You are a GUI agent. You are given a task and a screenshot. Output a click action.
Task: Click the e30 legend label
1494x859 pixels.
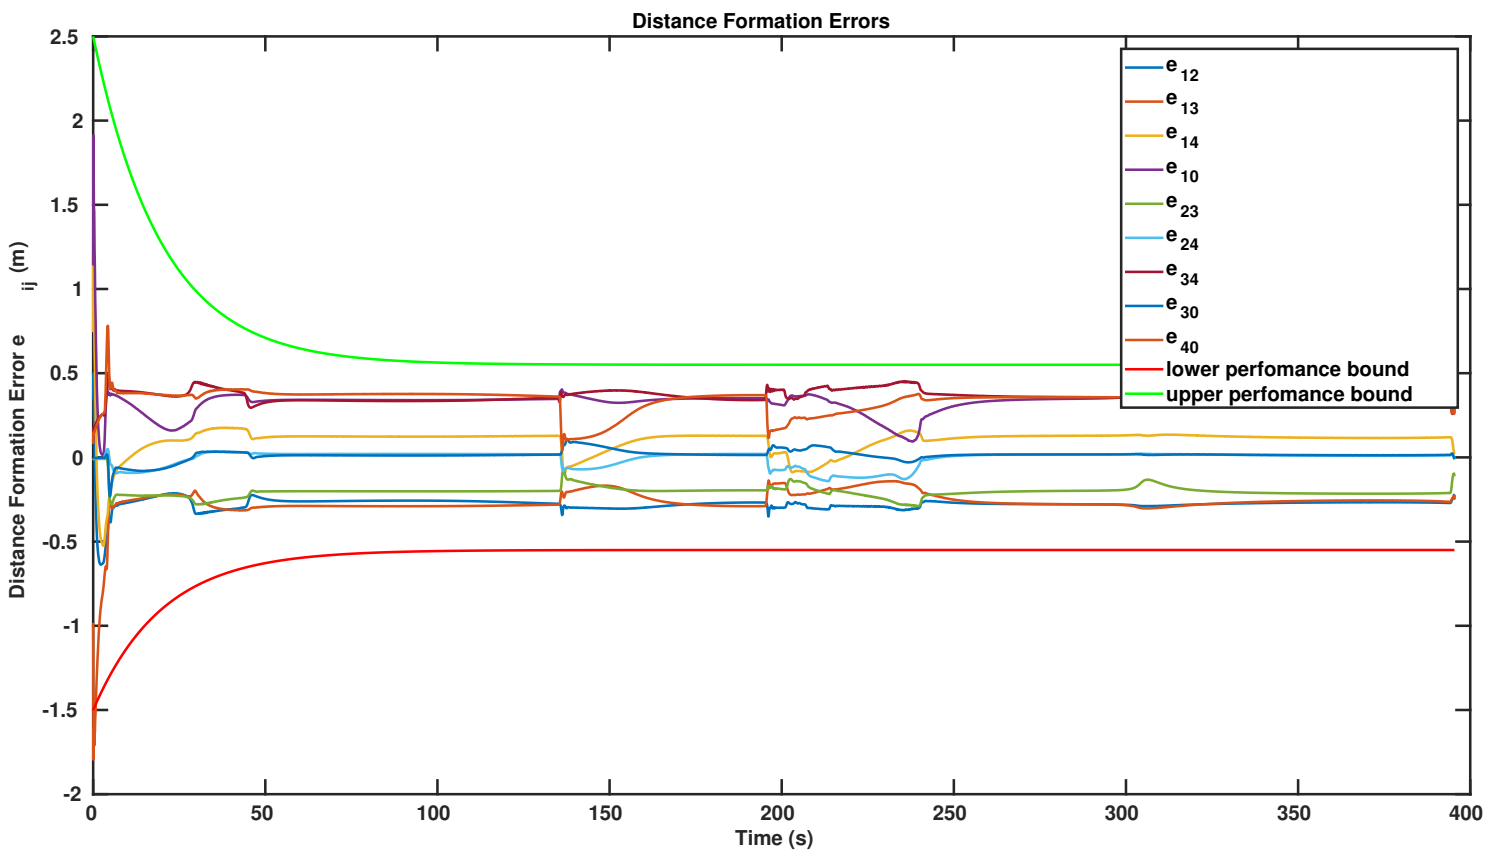[1181, 306]
